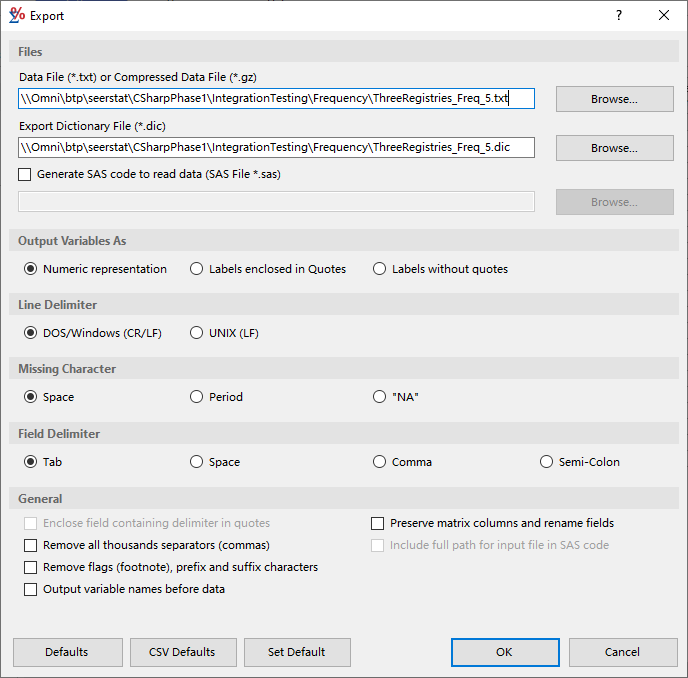Click the help question mark button
The height and width of the screenshot is (678, 688).
619,15
